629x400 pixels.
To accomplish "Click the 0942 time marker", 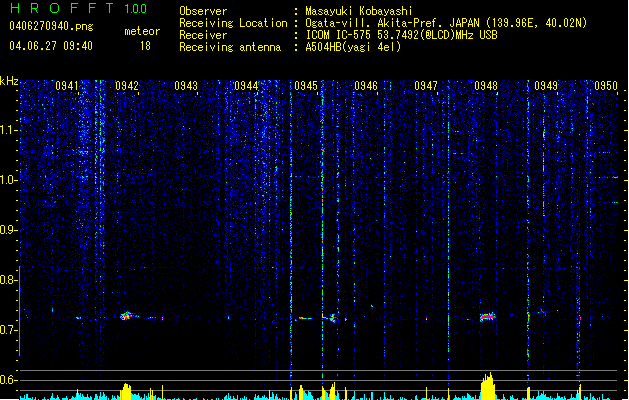I will 127,86.
